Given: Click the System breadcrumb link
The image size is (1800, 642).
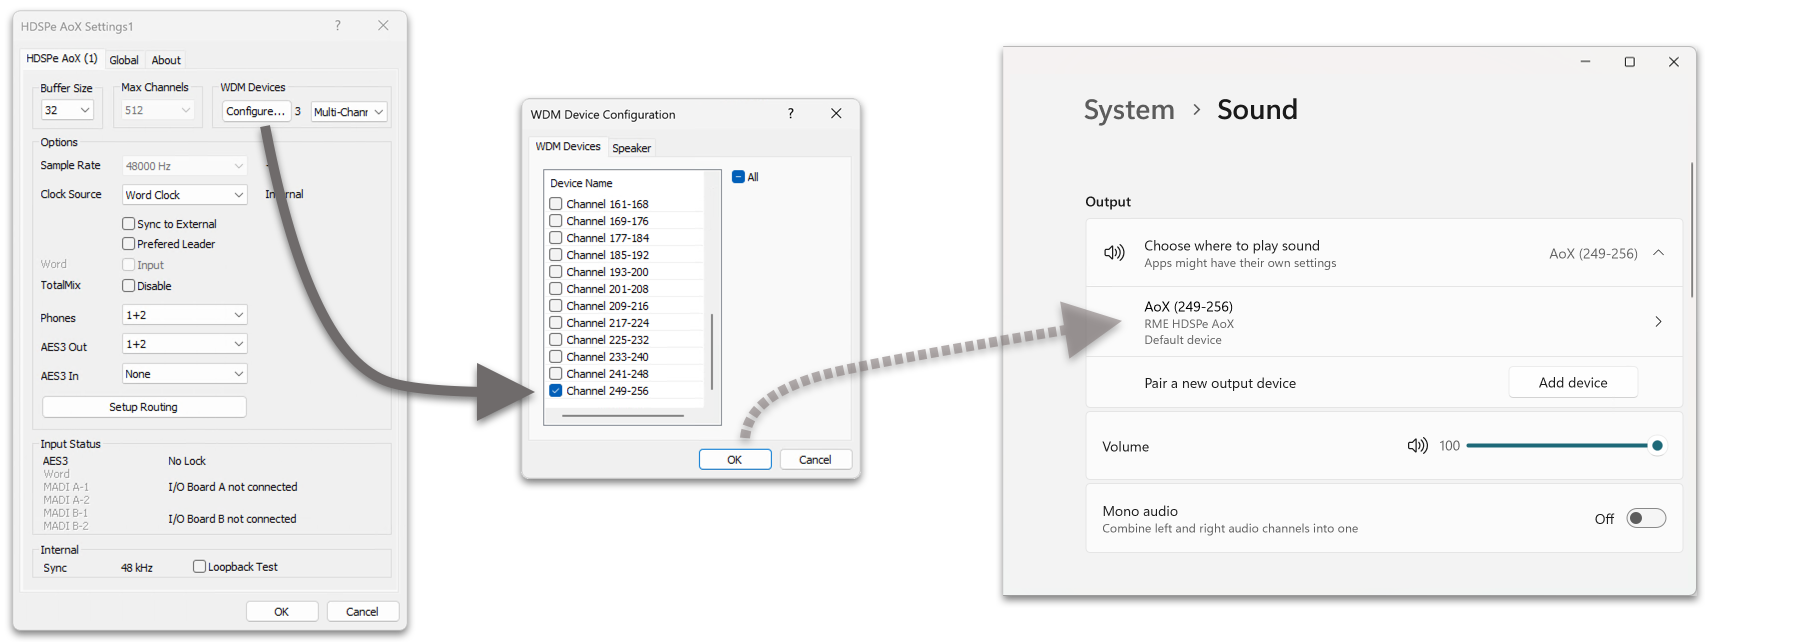Looking at the screenshot, I should coord(1129,110).
